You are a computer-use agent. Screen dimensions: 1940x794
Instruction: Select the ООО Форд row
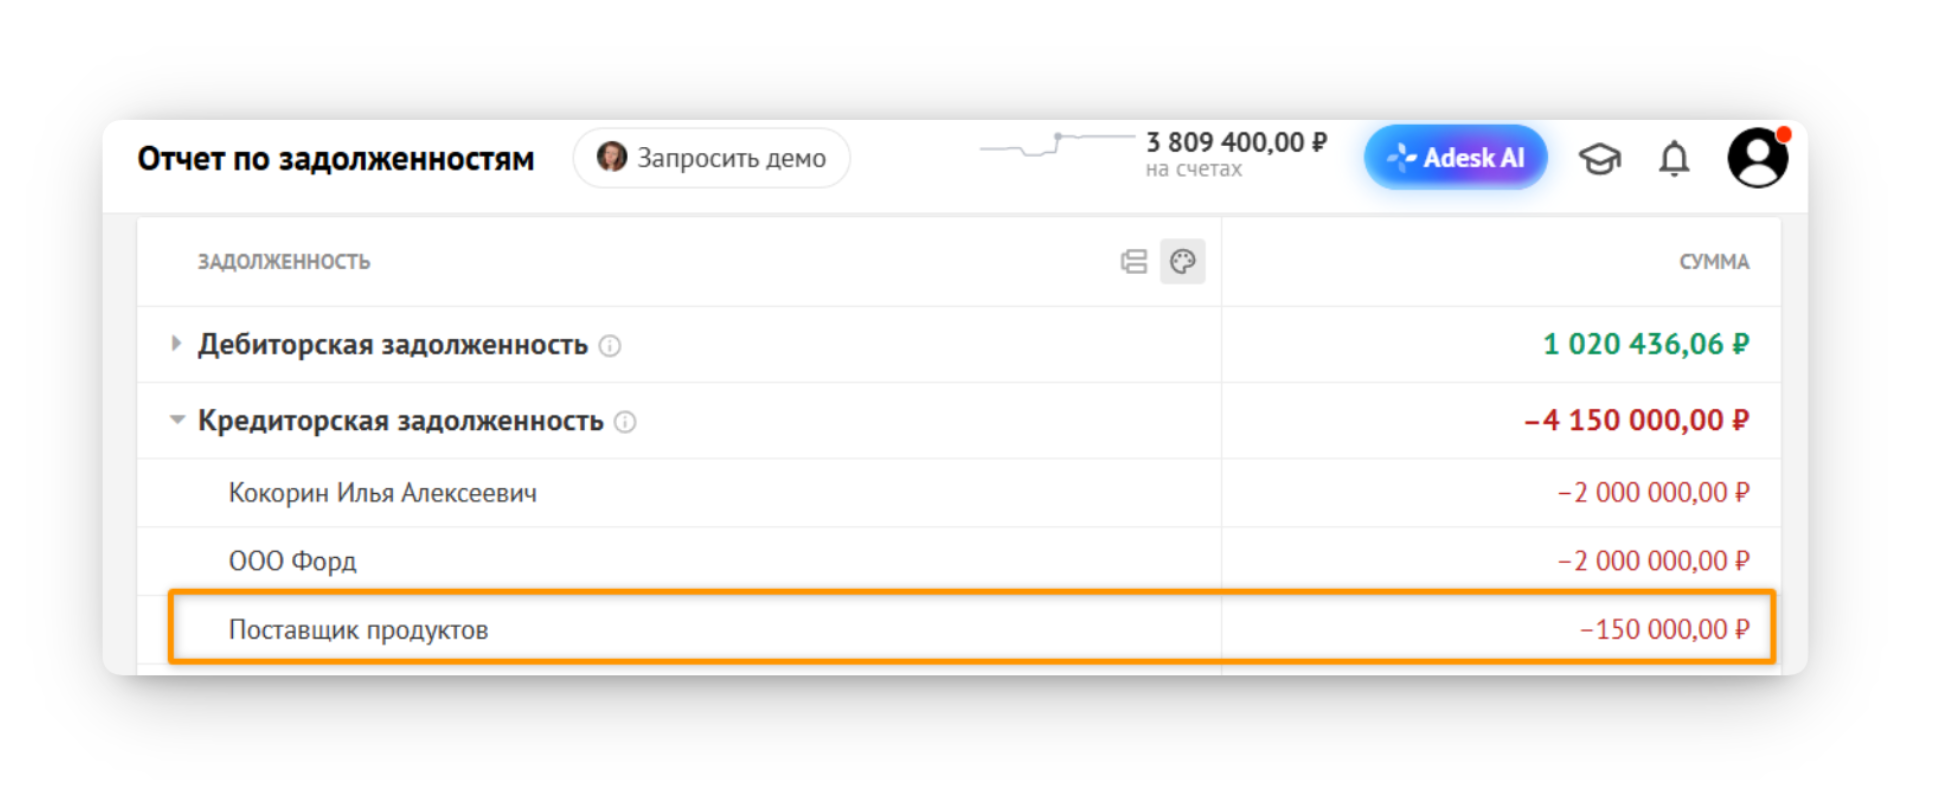[959, 561]
